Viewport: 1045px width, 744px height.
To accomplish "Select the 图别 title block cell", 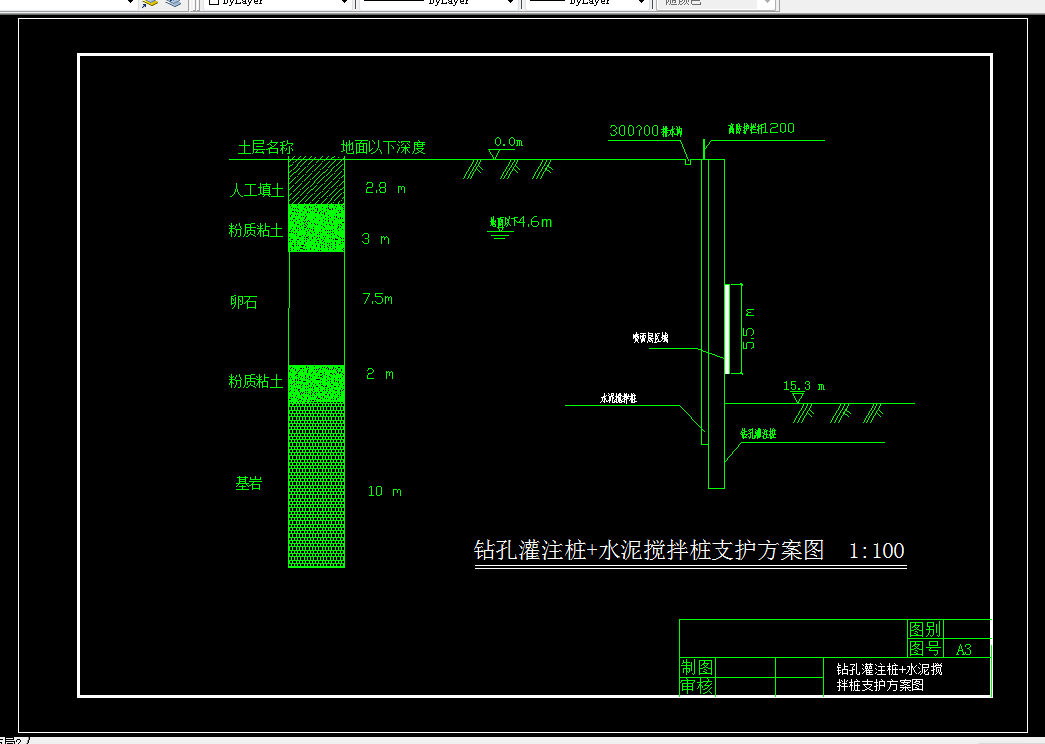I will 925,629.
